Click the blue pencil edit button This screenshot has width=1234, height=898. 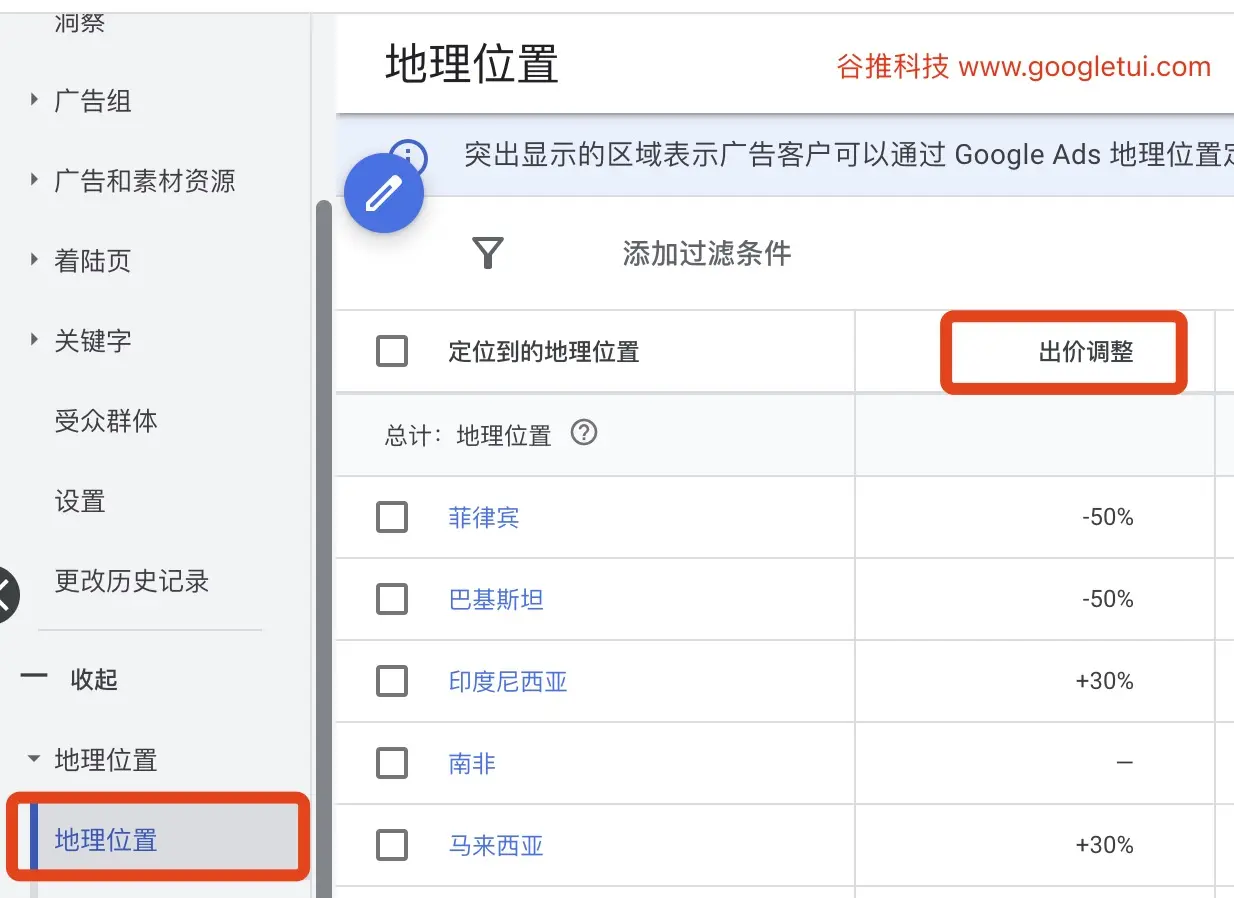pyautogui.click(x=384, y=194)
